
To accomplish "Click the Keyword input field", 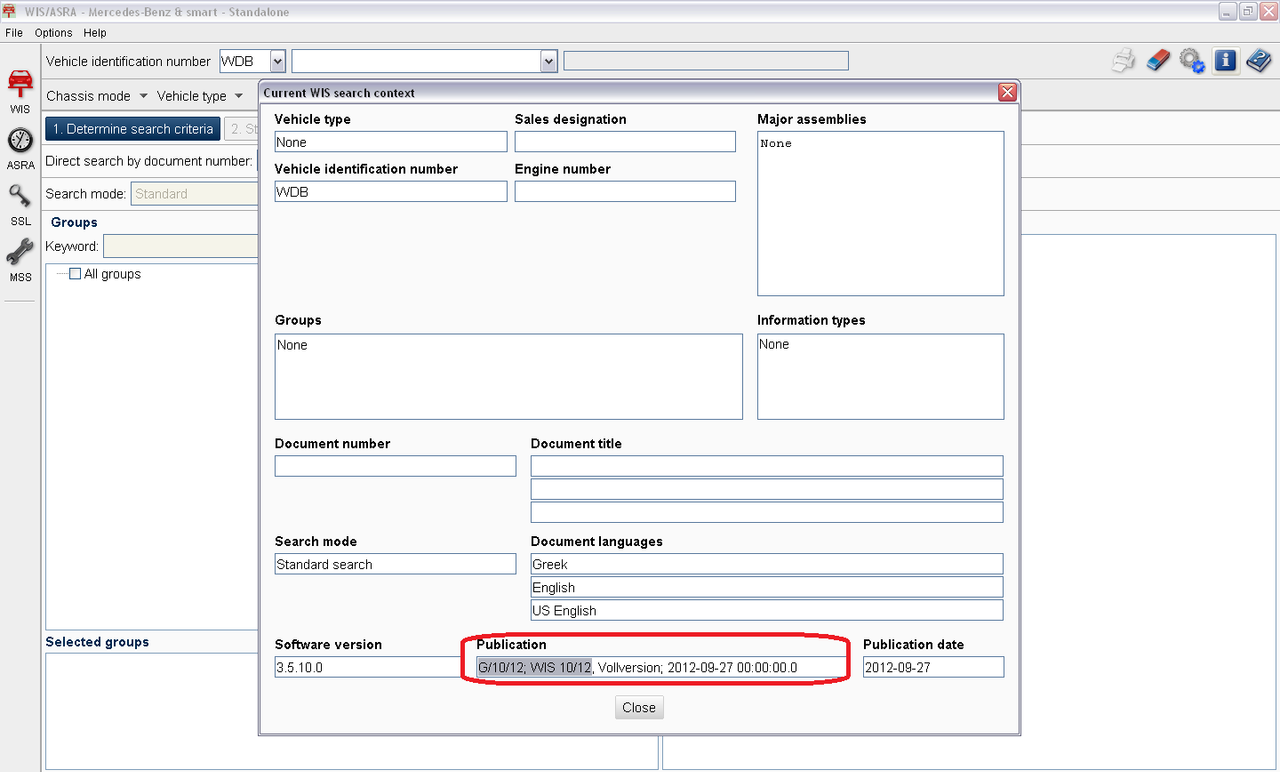I will pyautogui.click(x=181, y=246).
